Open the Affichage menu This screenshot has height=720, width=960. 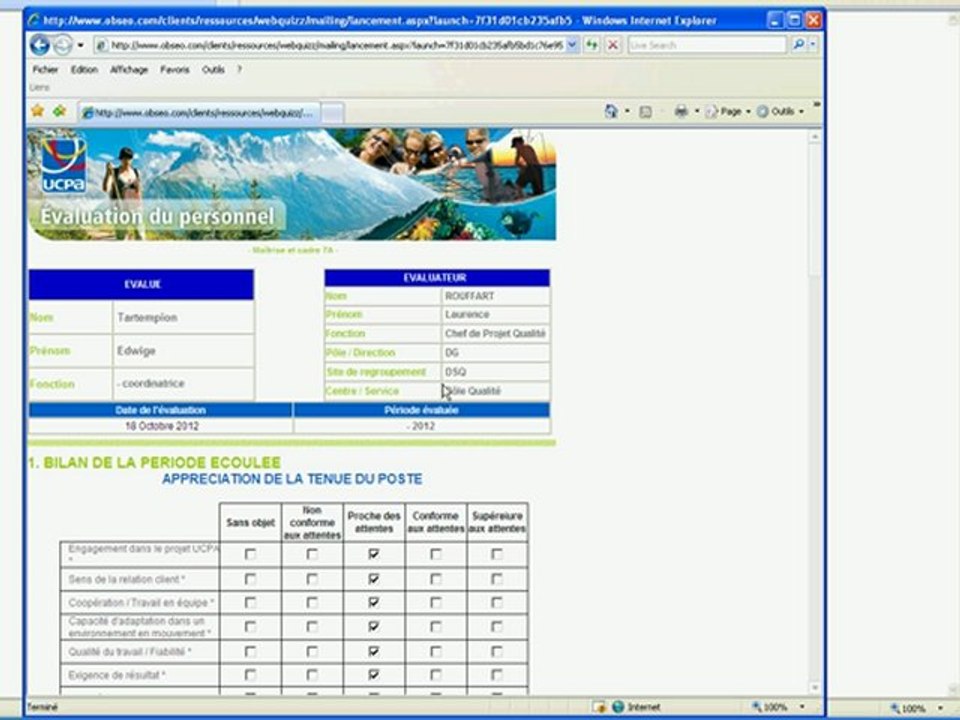coord(129,70)
